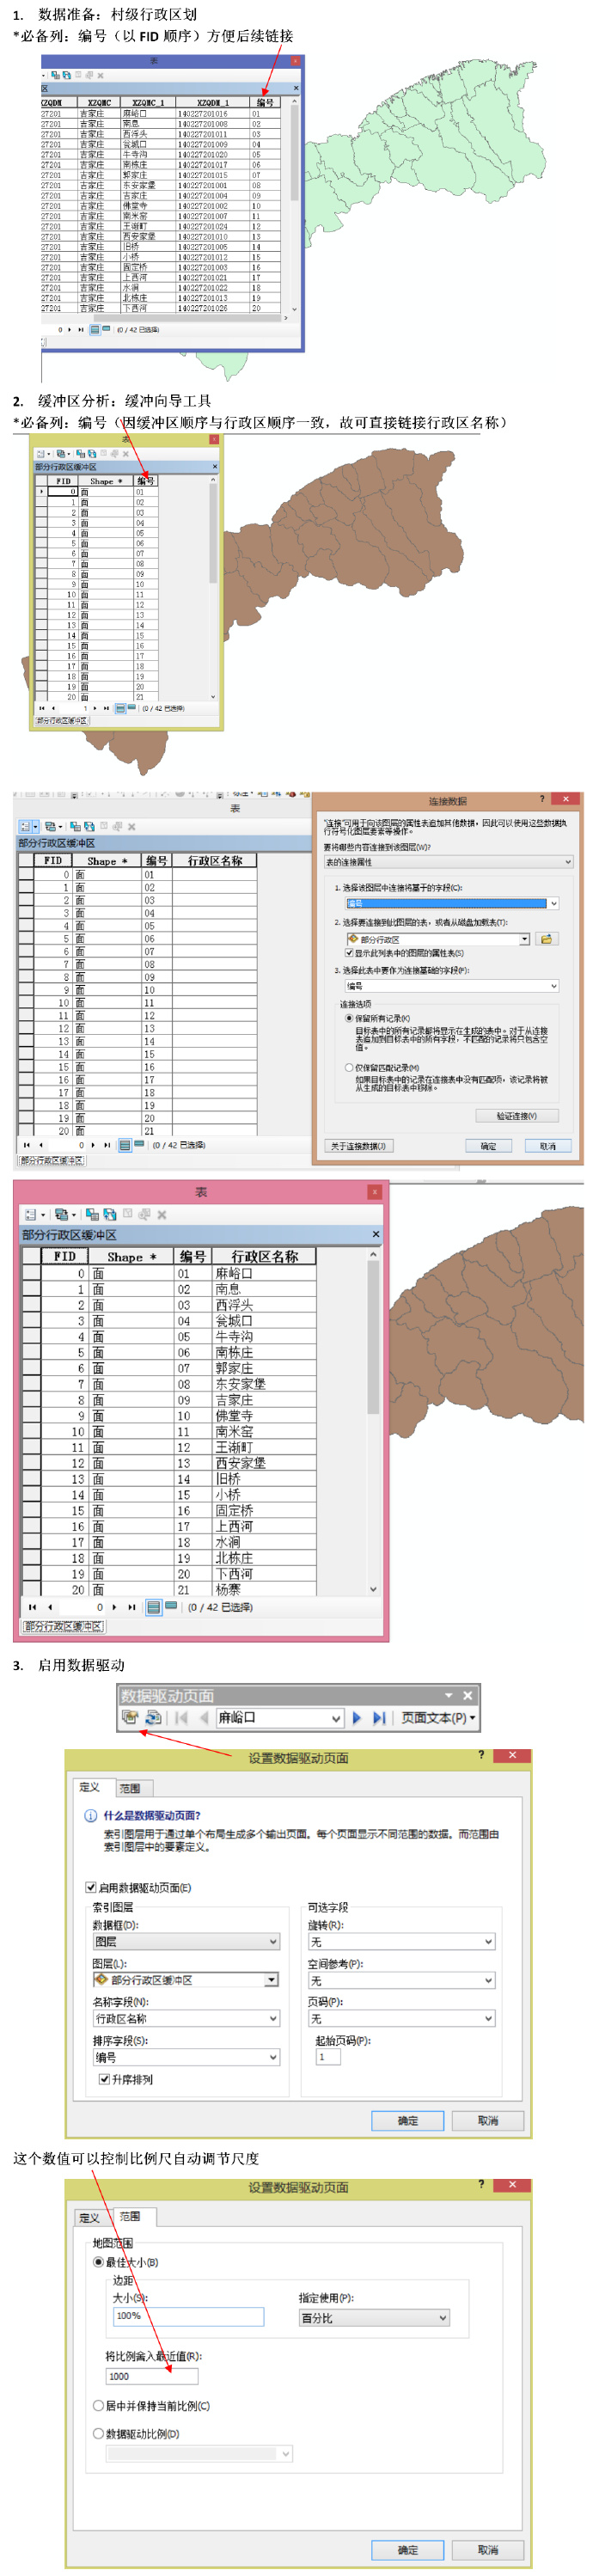Toggle 升序排列 checkbox

tap(104, 2079)
